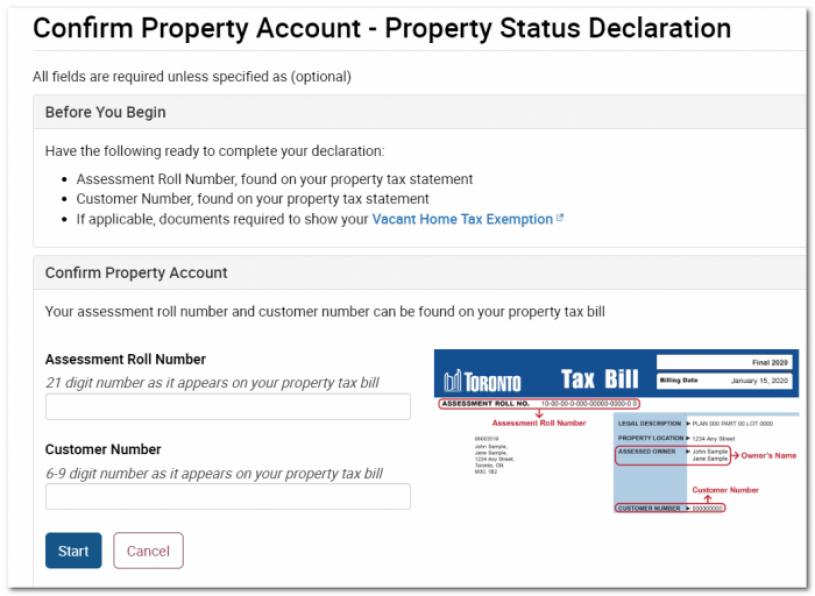Viewport: 815px width, 596px height.
Task: Click the Start button
Action: pyautogui.click(x=73, y=551)
